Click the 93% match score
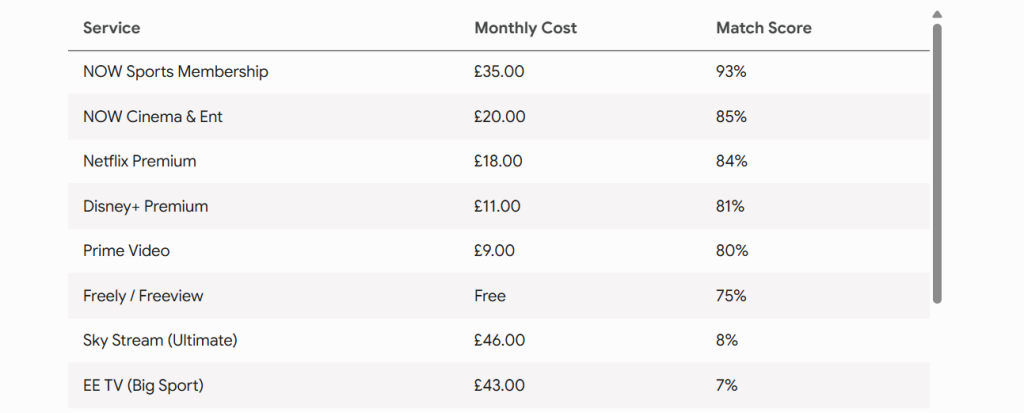The height and width of the screenshot is (413, 1024). (731, 72)
